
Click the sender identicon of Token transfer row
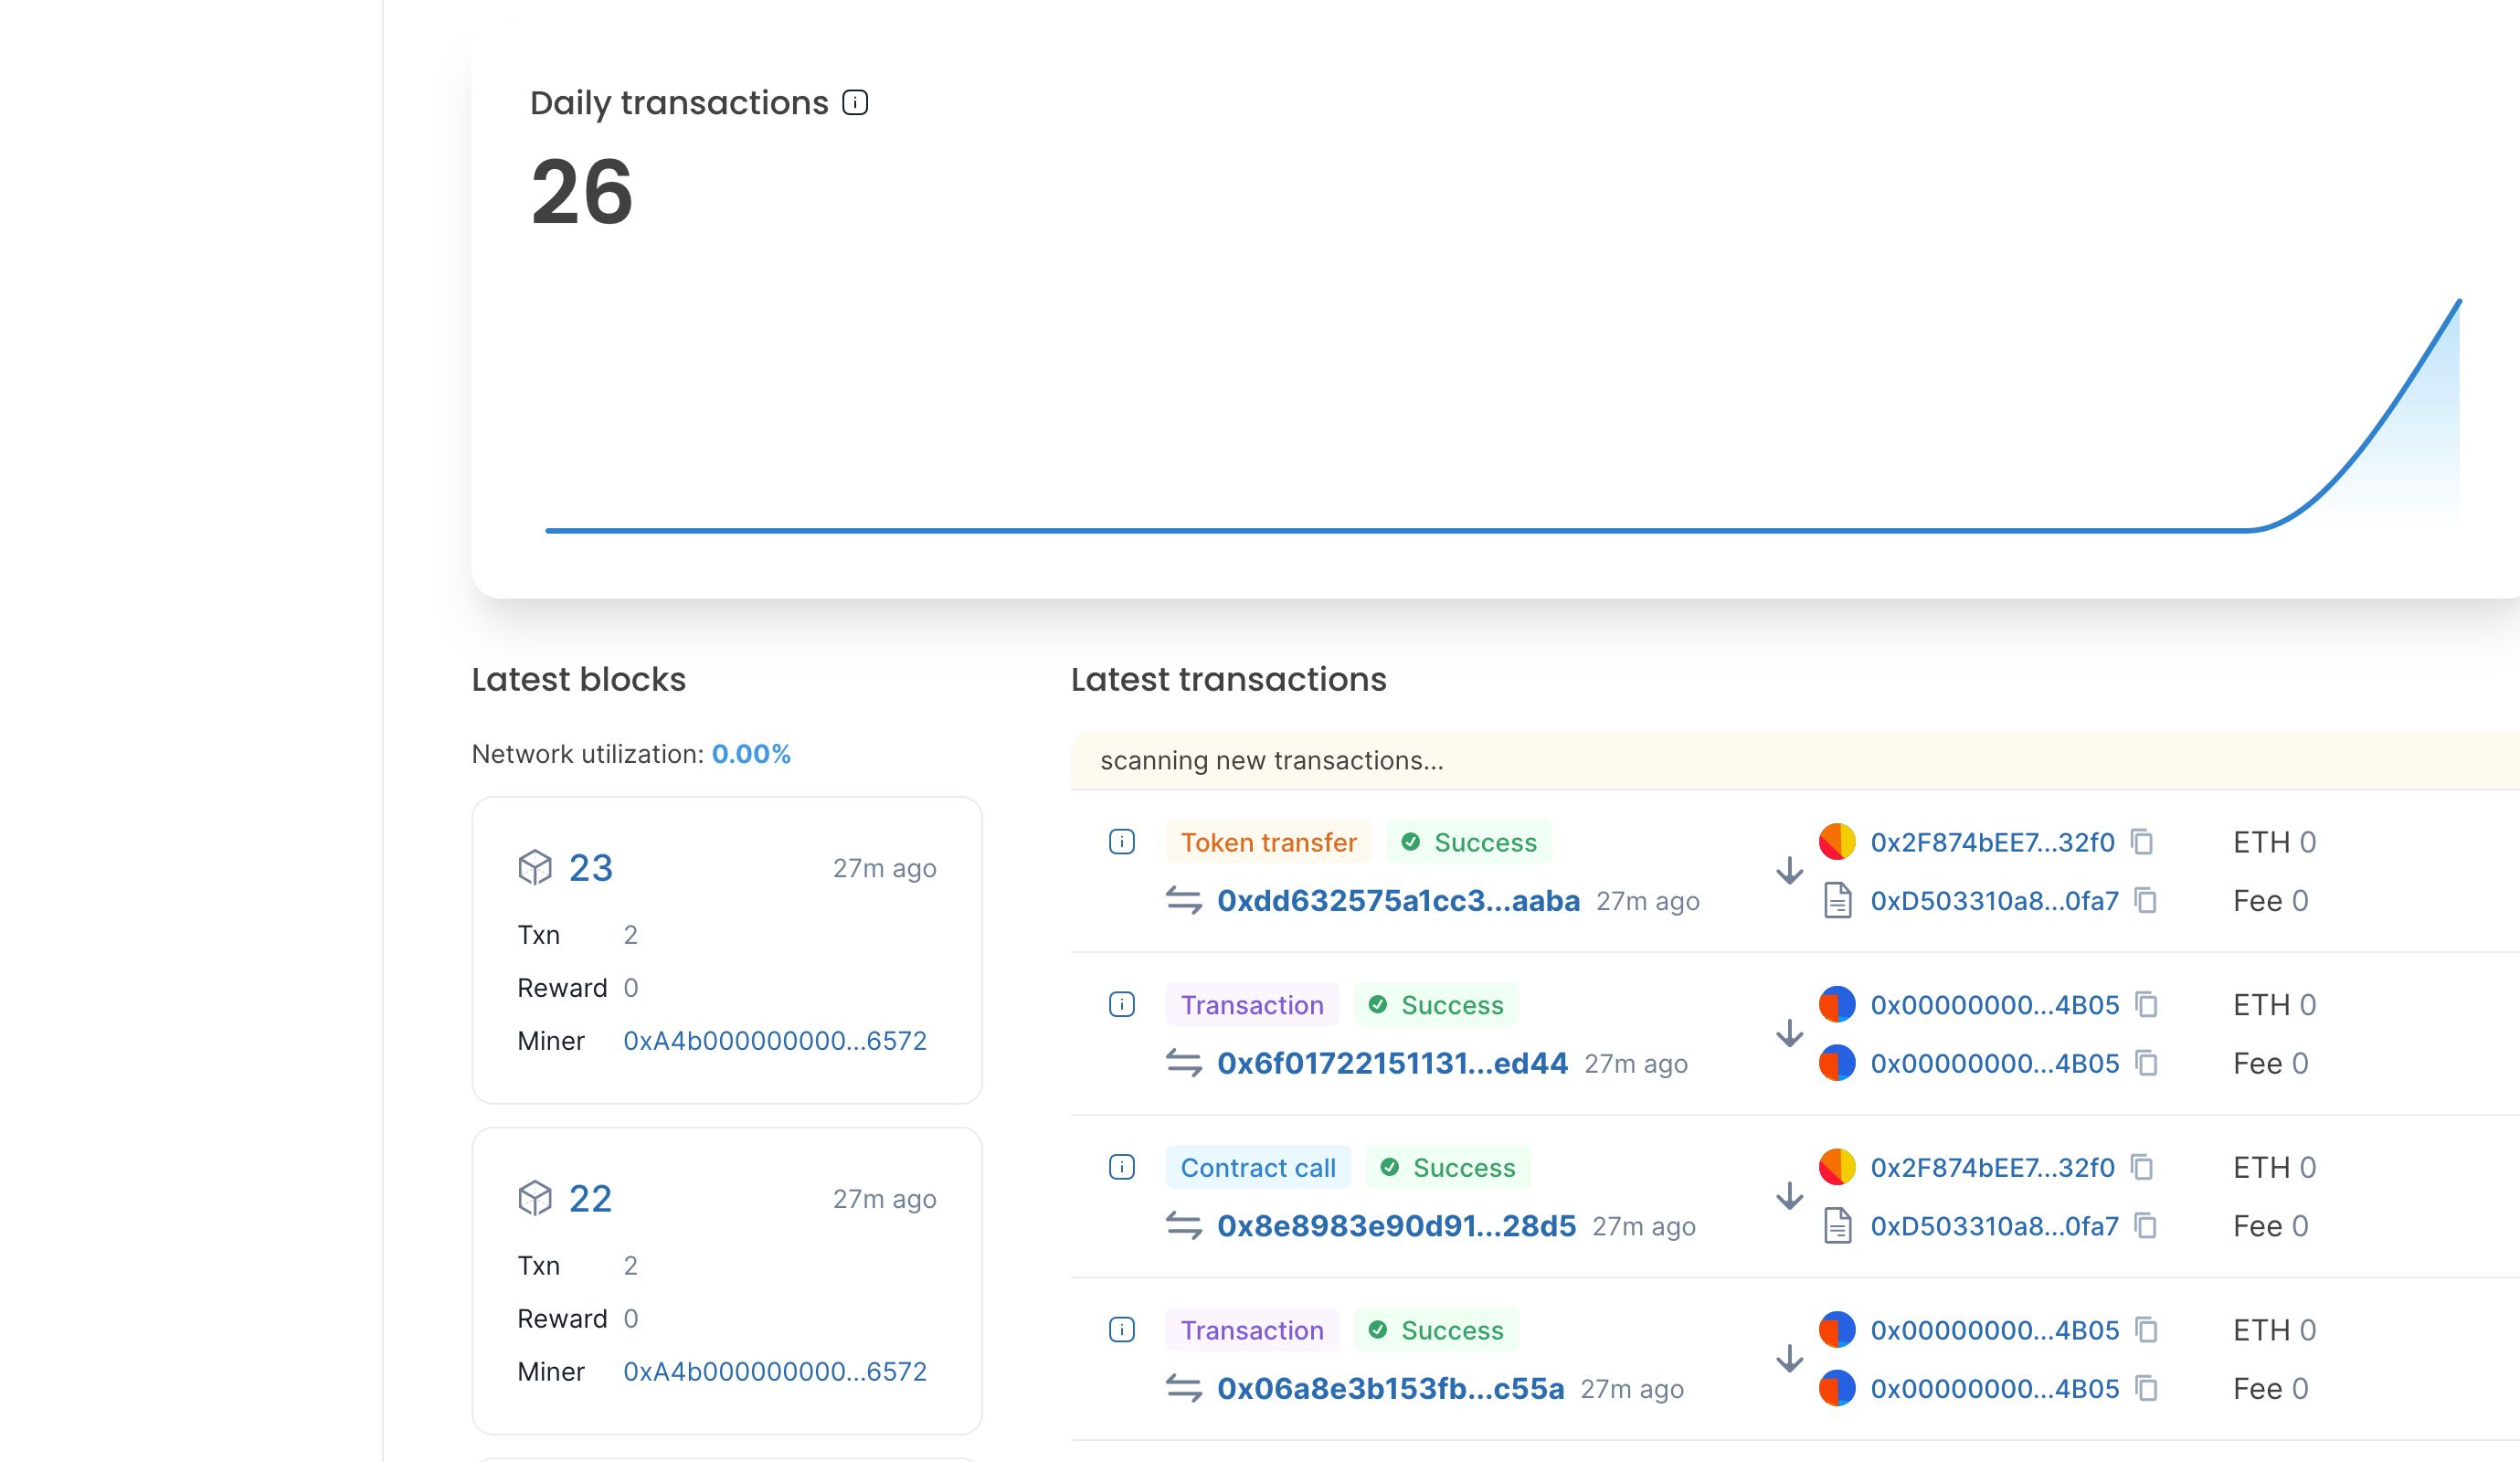[1837, 842]
